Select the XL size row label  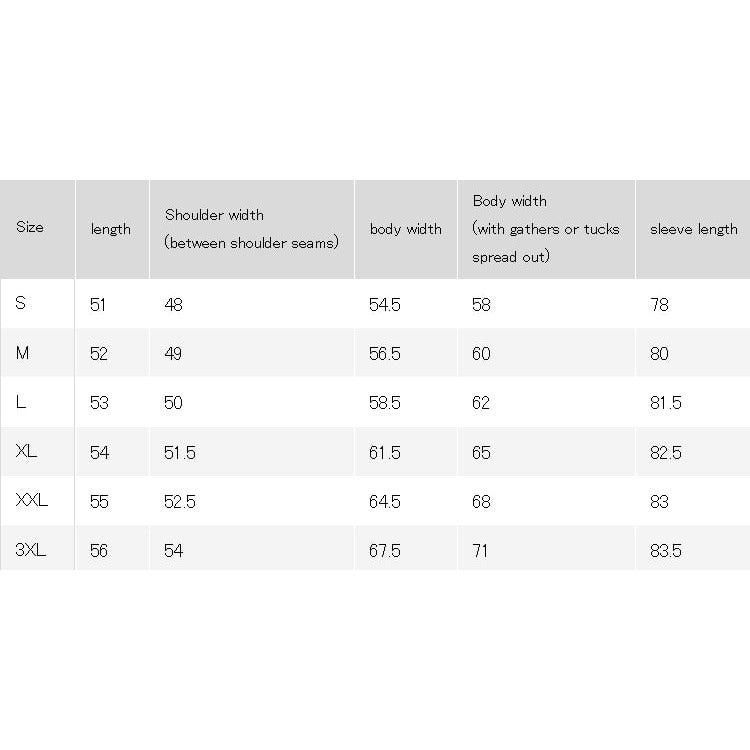pos(26,451)
